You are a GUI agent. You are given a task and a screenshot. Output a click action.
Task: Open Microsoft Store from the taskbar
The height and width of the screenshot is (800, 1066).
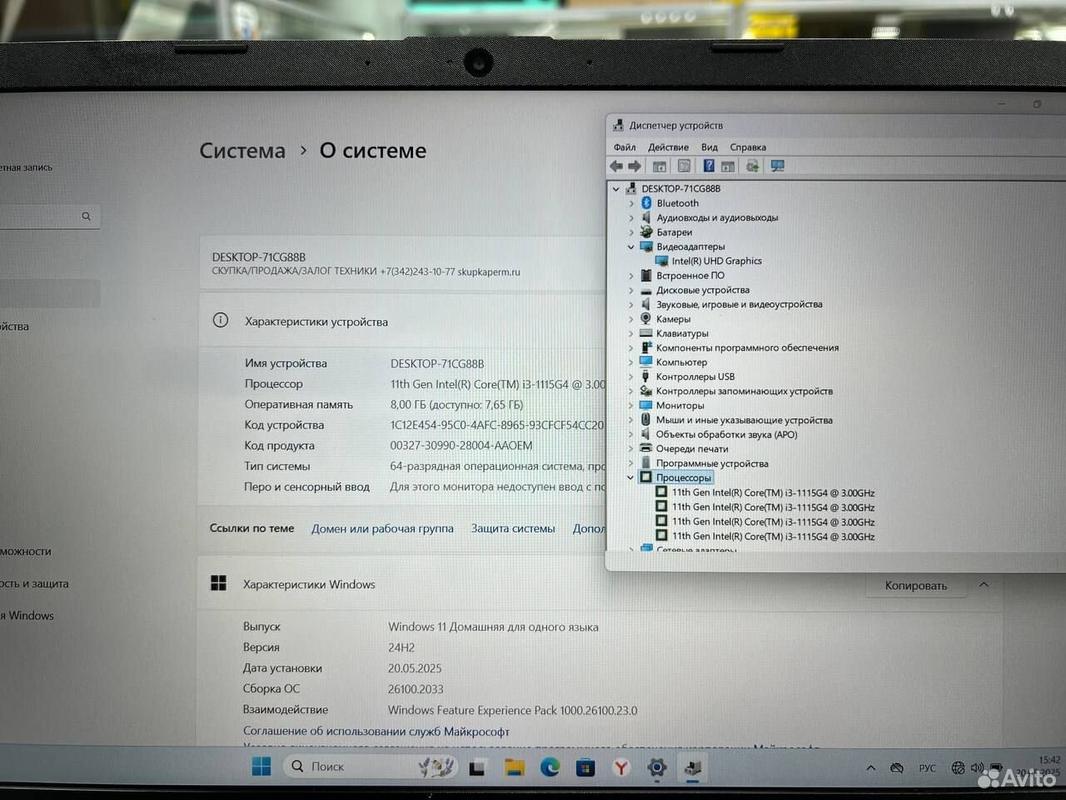[585, 767]
